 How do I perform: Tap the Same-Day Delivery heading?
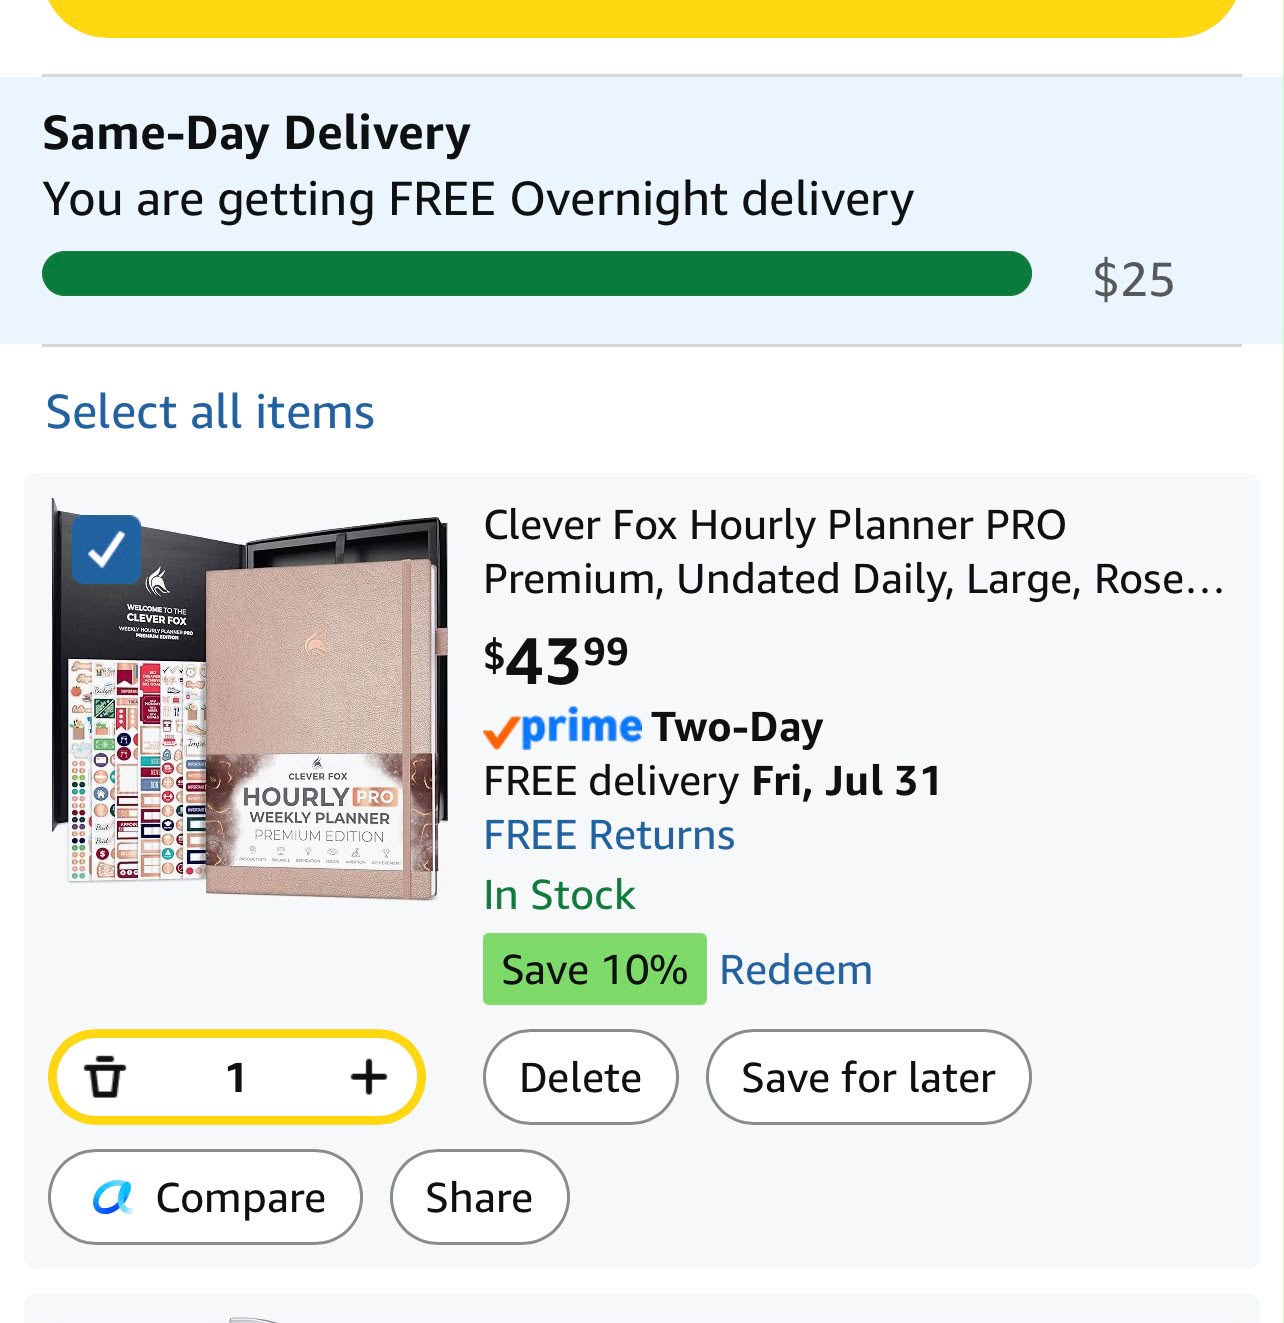pyautogui.click(x=257, y=133)
